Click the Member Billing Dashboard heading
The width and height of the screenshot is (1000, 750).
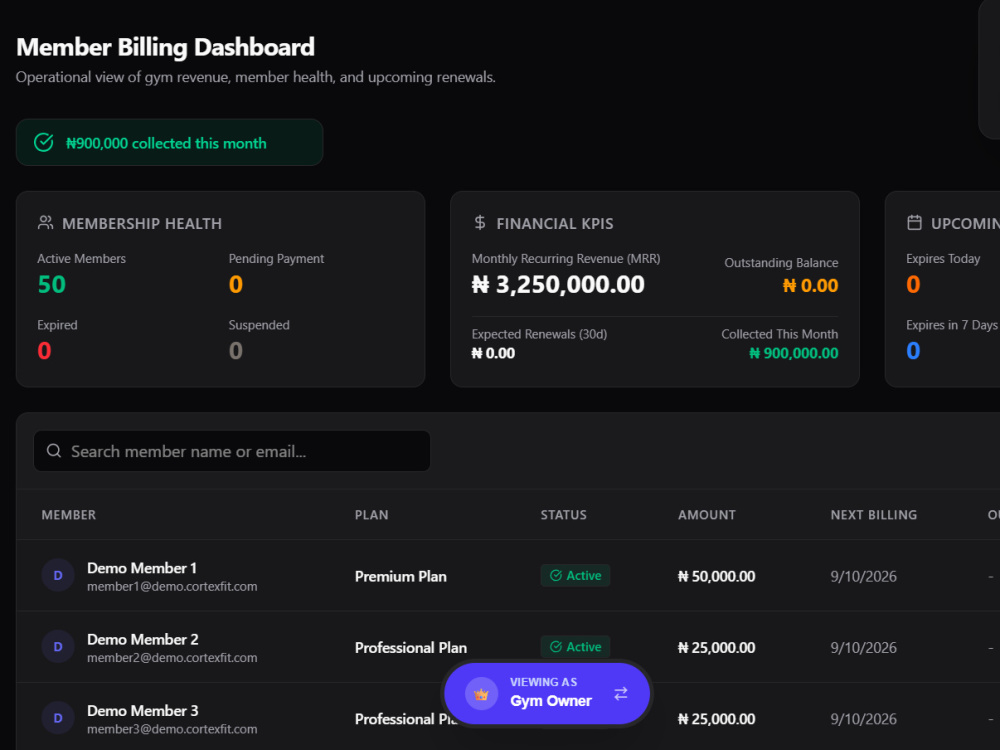coord(165,47)
